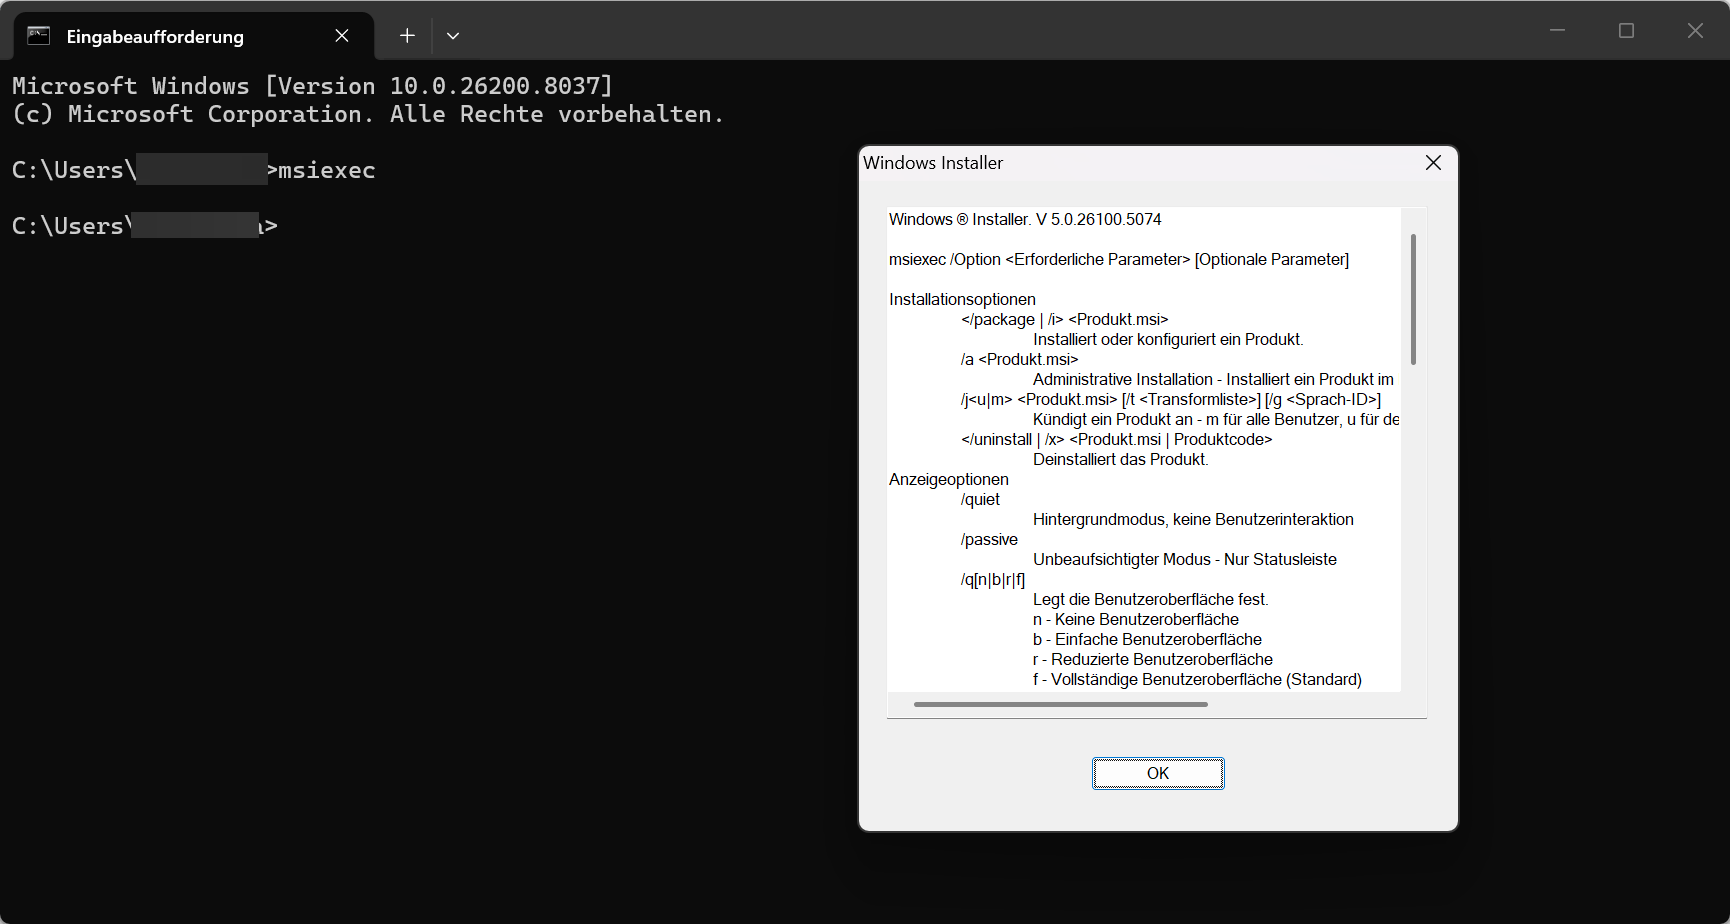Click 'Kündigt ein Produkt an' description line
1730x924 pixels.
pyautogui.click(x=1216, y=419)
